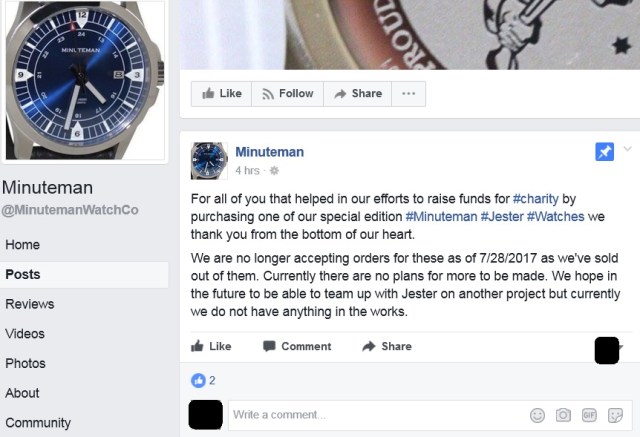Like the Minuteman page

click(x=222, y=94)
